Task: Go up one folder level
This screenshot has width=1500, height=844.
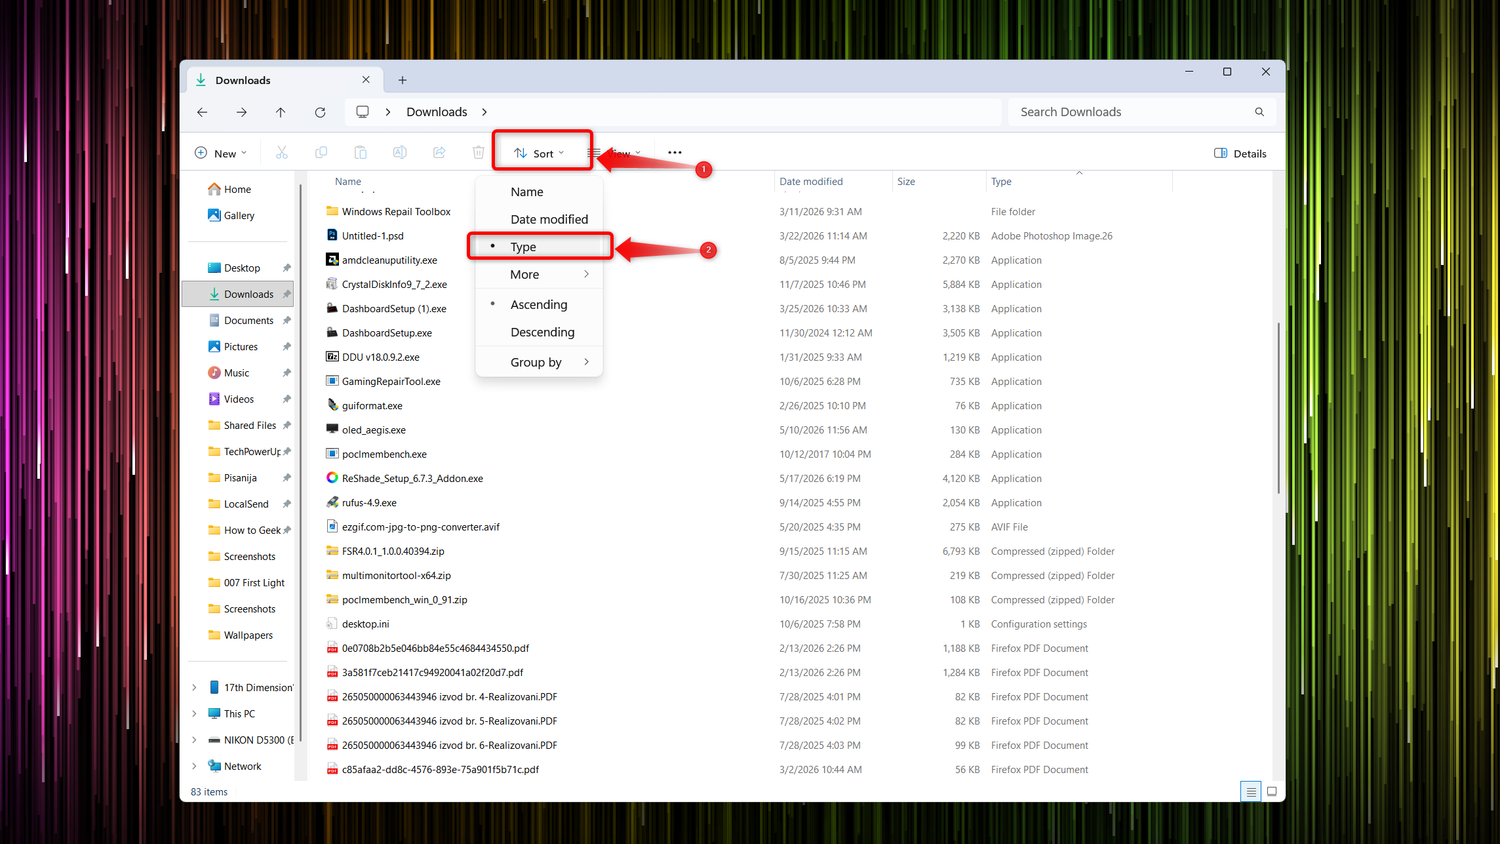Action: pyautogui.click(x=280, y=112)
